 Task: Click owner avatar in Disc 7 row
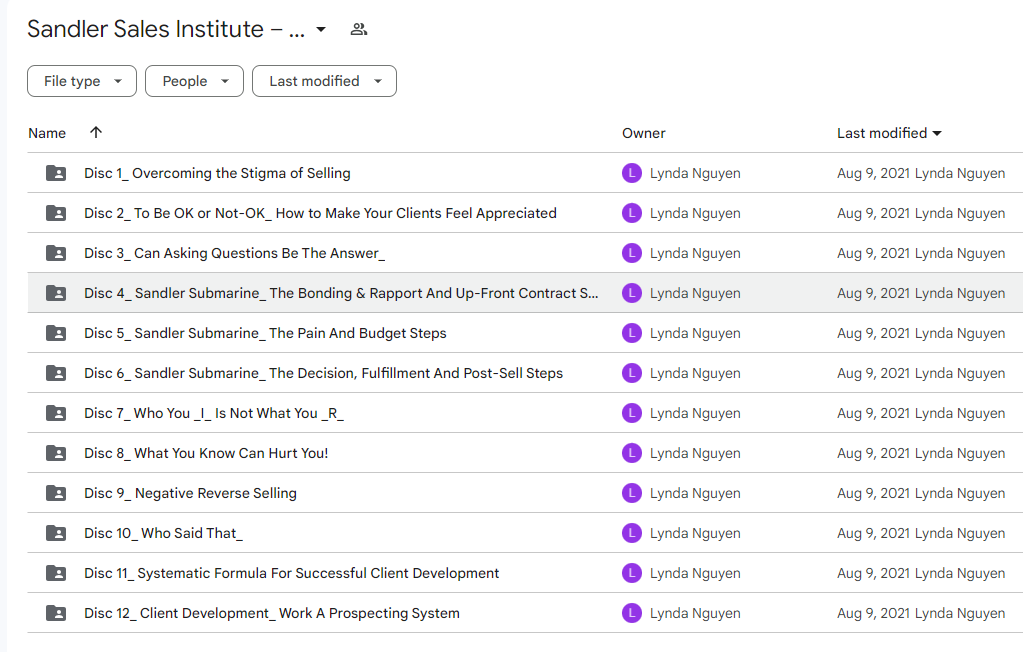pos(632,413)
